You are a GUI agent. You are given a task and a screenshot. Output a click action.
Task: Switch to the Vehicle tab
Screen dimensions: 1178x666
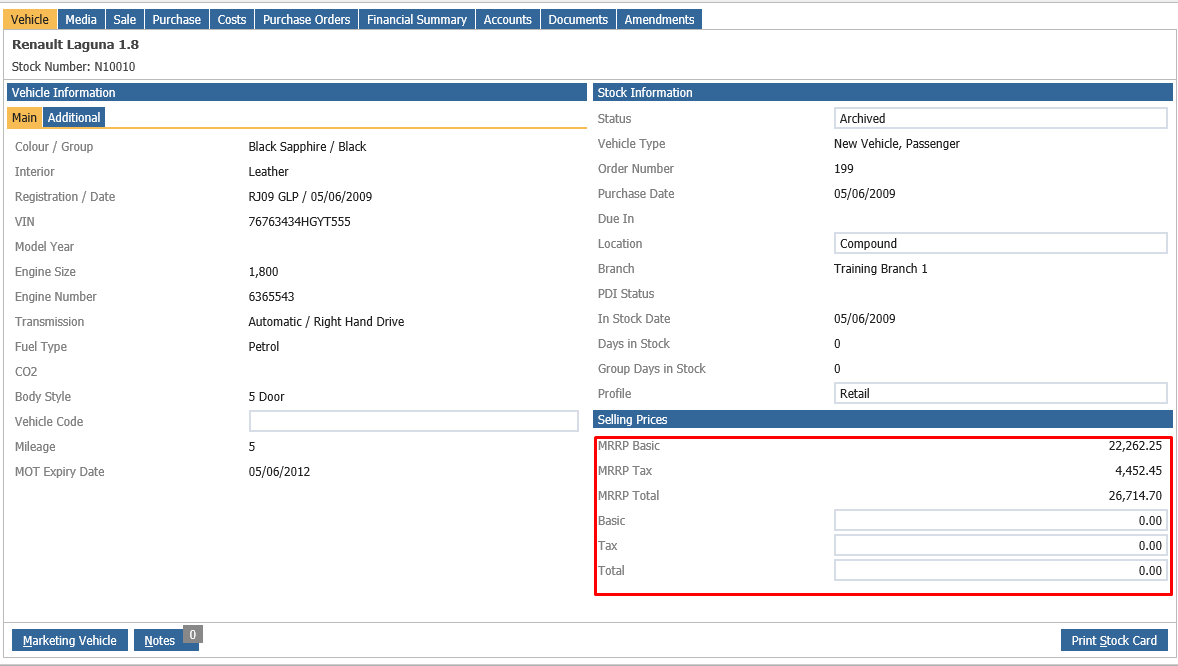point(30,20)
